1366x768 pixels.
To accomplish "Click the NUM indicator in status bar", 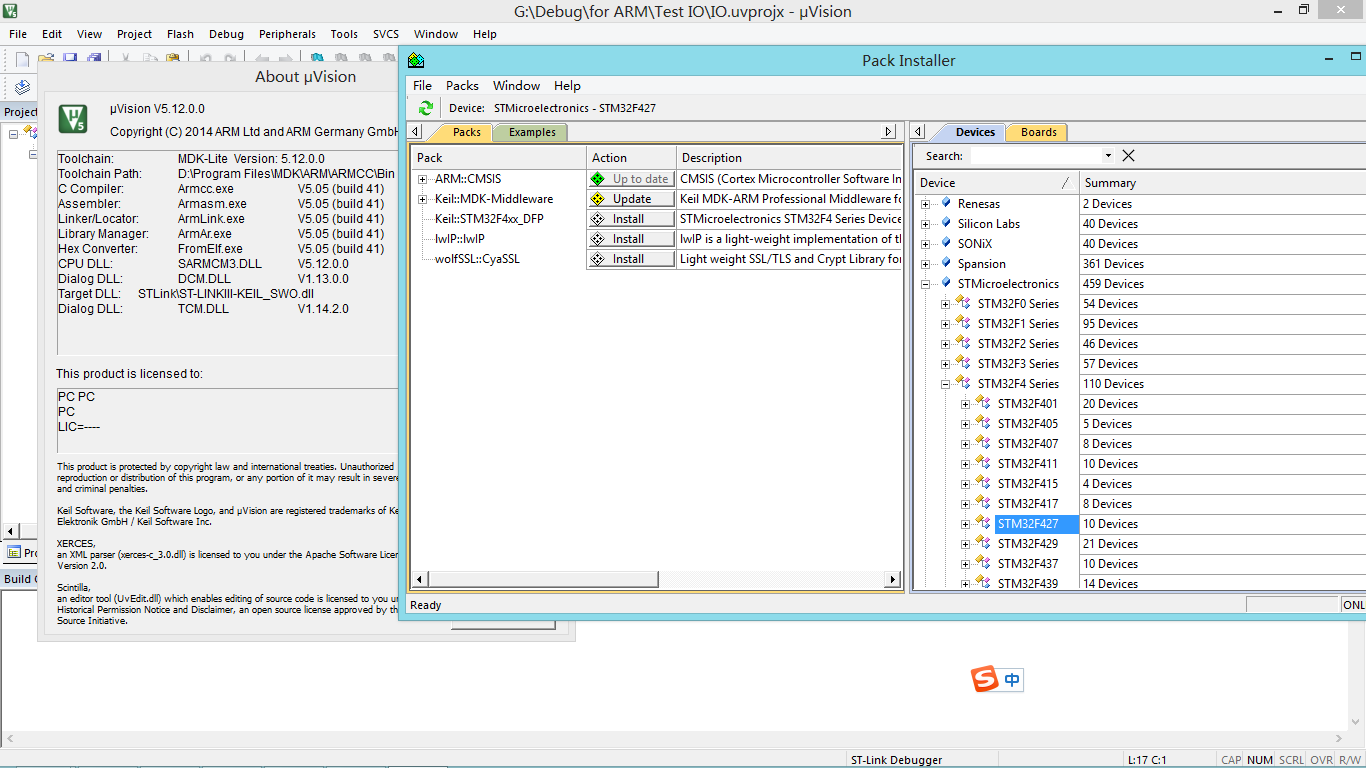I will point(1260,760).
